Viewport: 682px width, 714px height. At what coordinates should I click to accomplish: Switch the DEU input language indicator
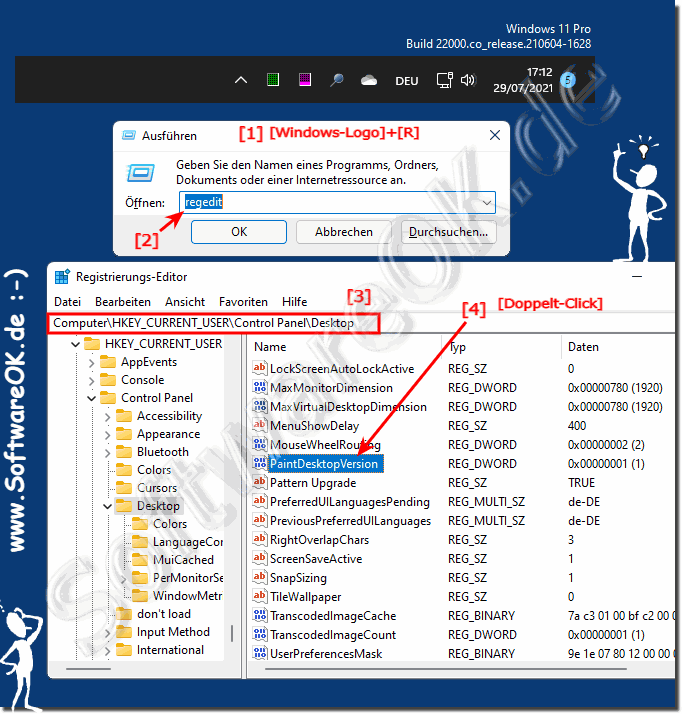pyautogui.click(x=407, y=81)
